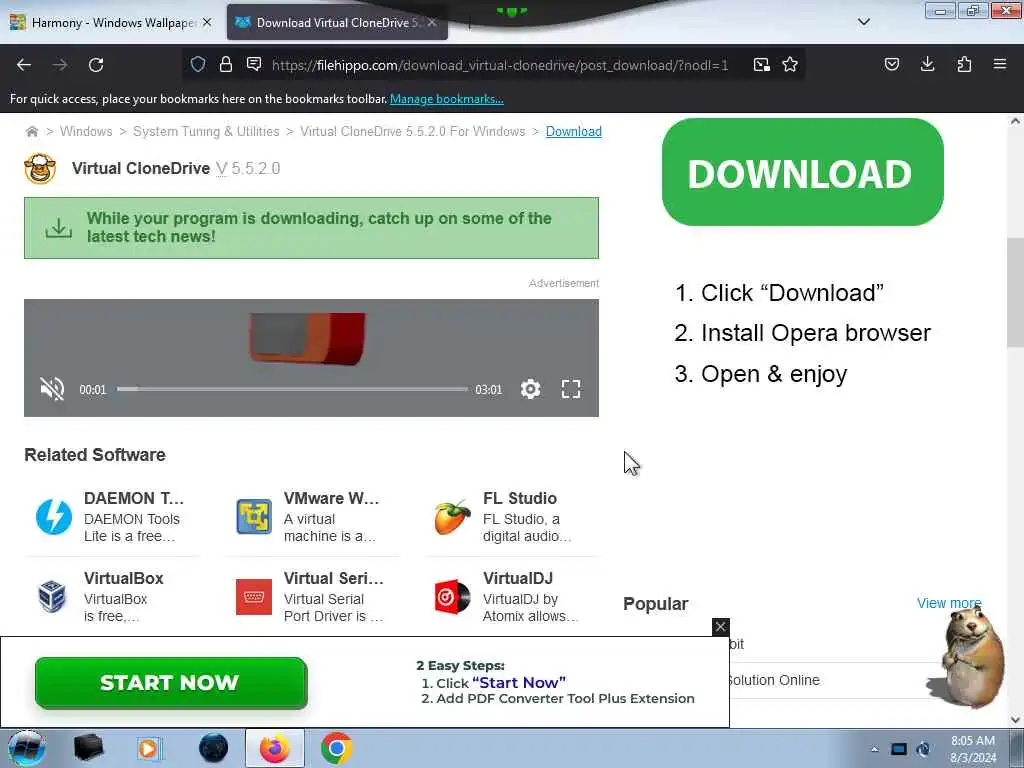Unmute the advertisement video
Image resolution: width=1024 pixels, height=768 pixels.
point(52,389)
